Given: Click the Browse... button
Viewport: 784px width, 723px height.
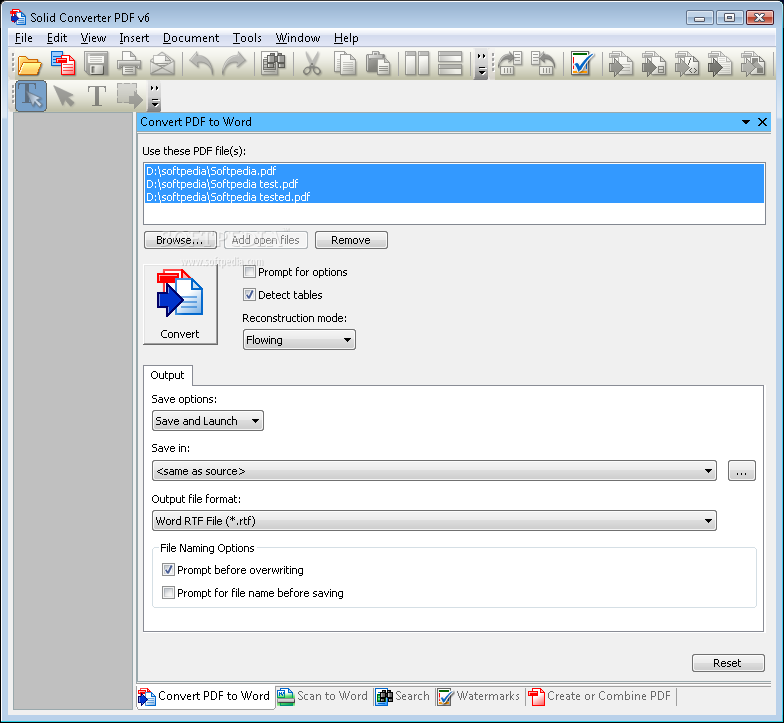Looking at the screenshot, I should click(x=180, y=240).
